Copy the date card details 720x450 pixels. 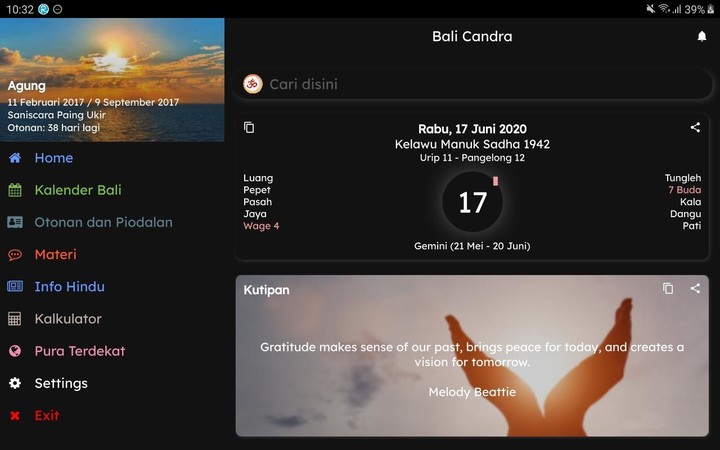coord(249,128)
